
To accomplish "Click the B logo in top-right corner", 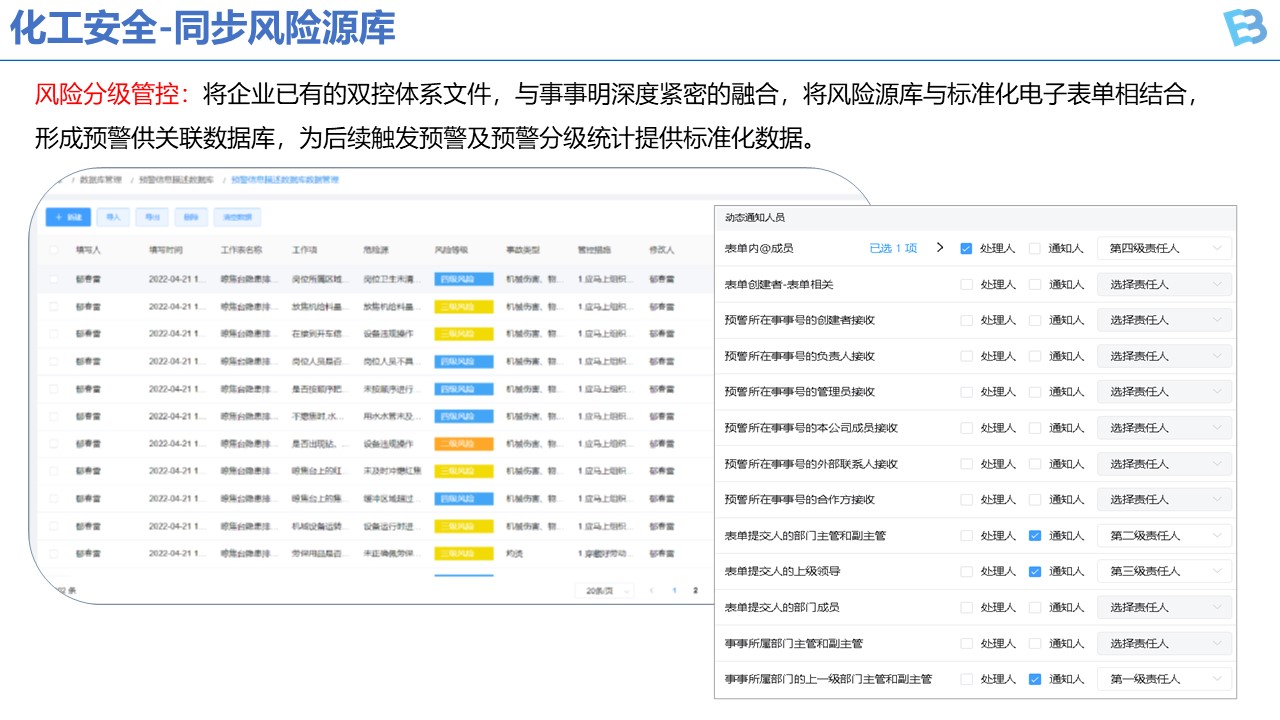I will [x=1244, y=27].
